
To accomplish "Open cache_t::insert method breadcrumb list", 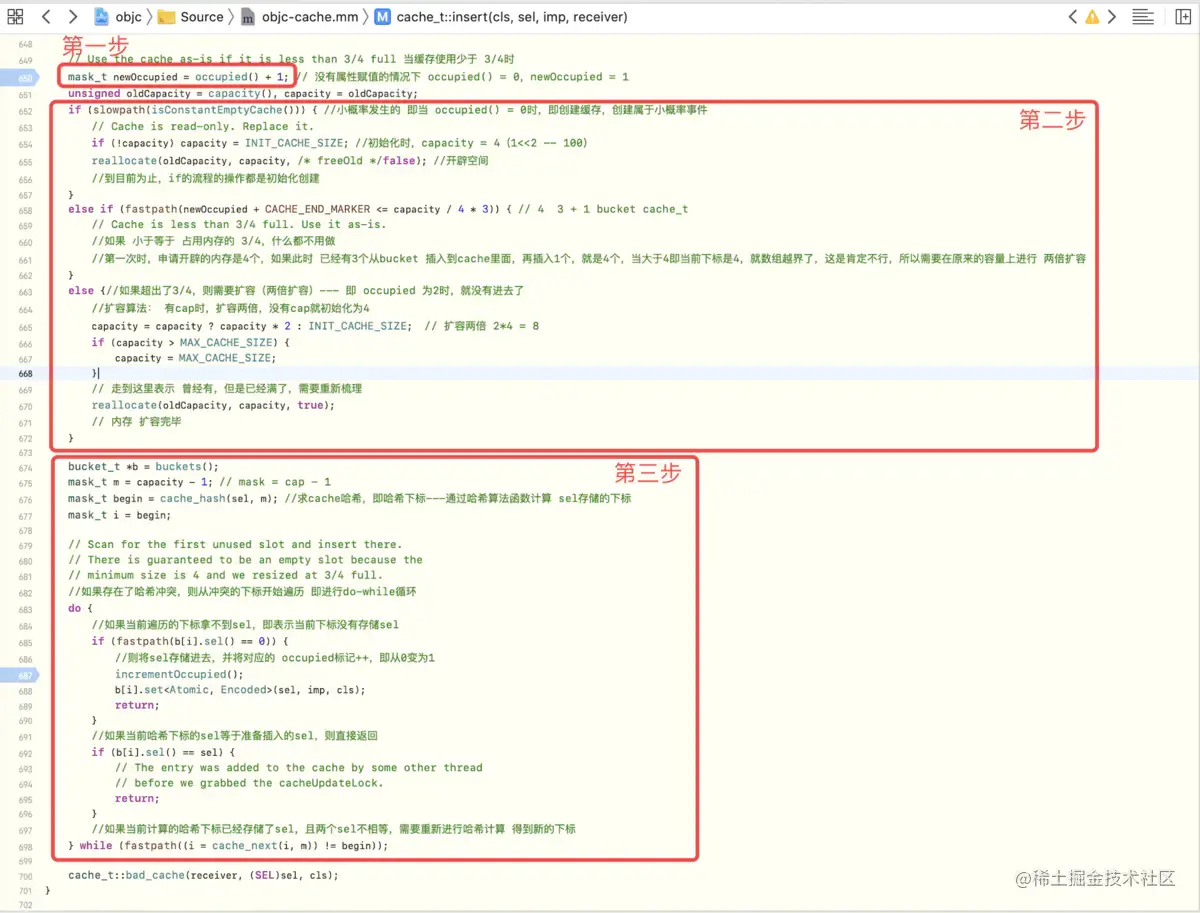I will click(x=501, y=17).
